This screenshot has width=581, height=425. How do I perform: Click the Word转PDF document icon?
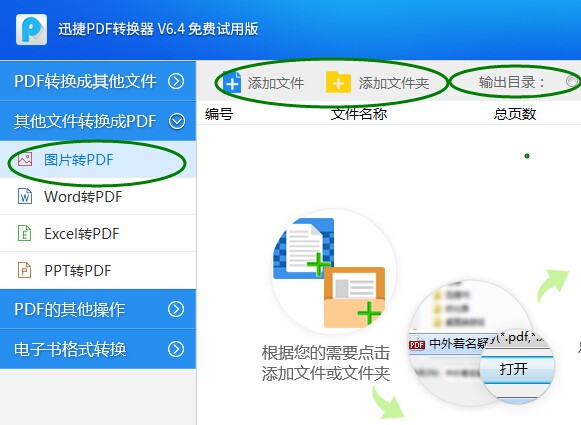25,196
